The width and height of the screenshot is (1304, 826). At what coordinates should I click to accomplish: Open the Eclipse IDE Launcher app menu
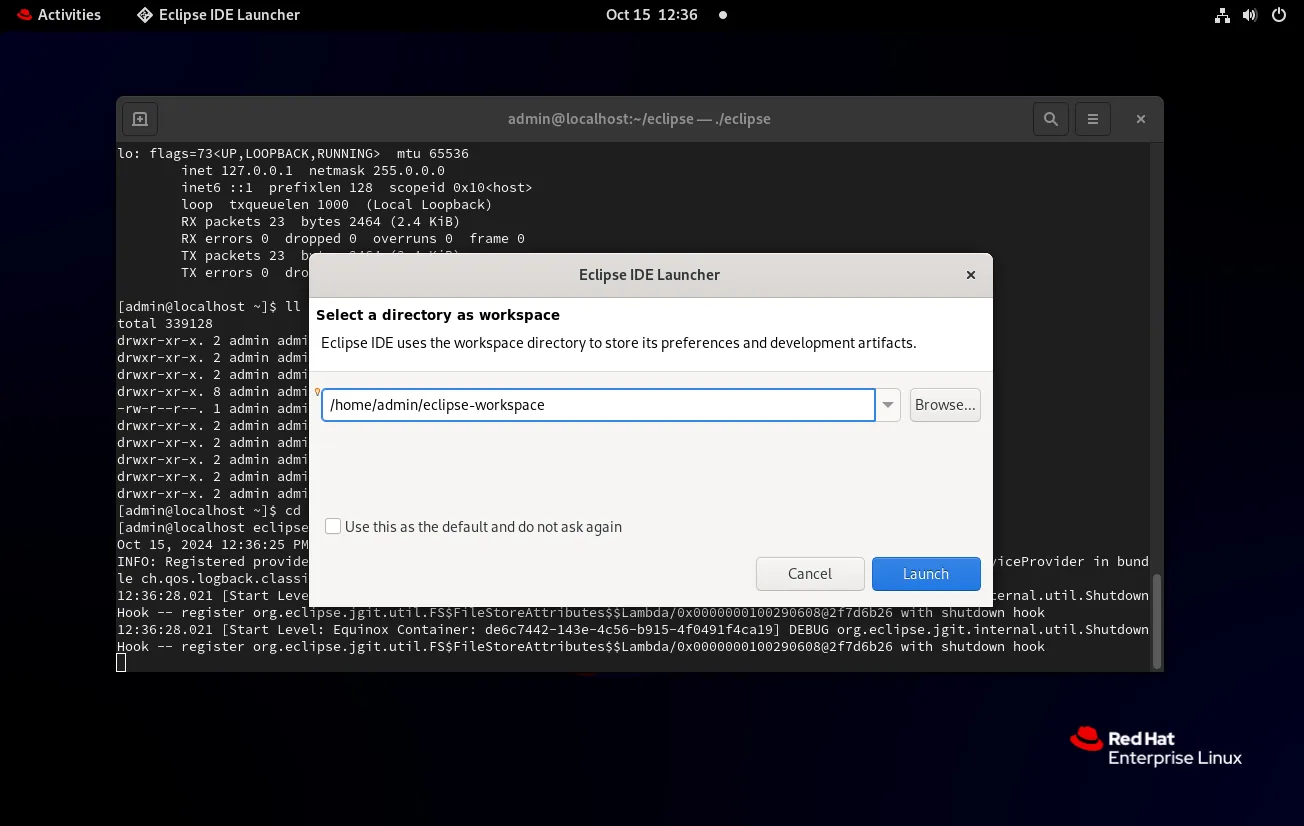[218, 15]
